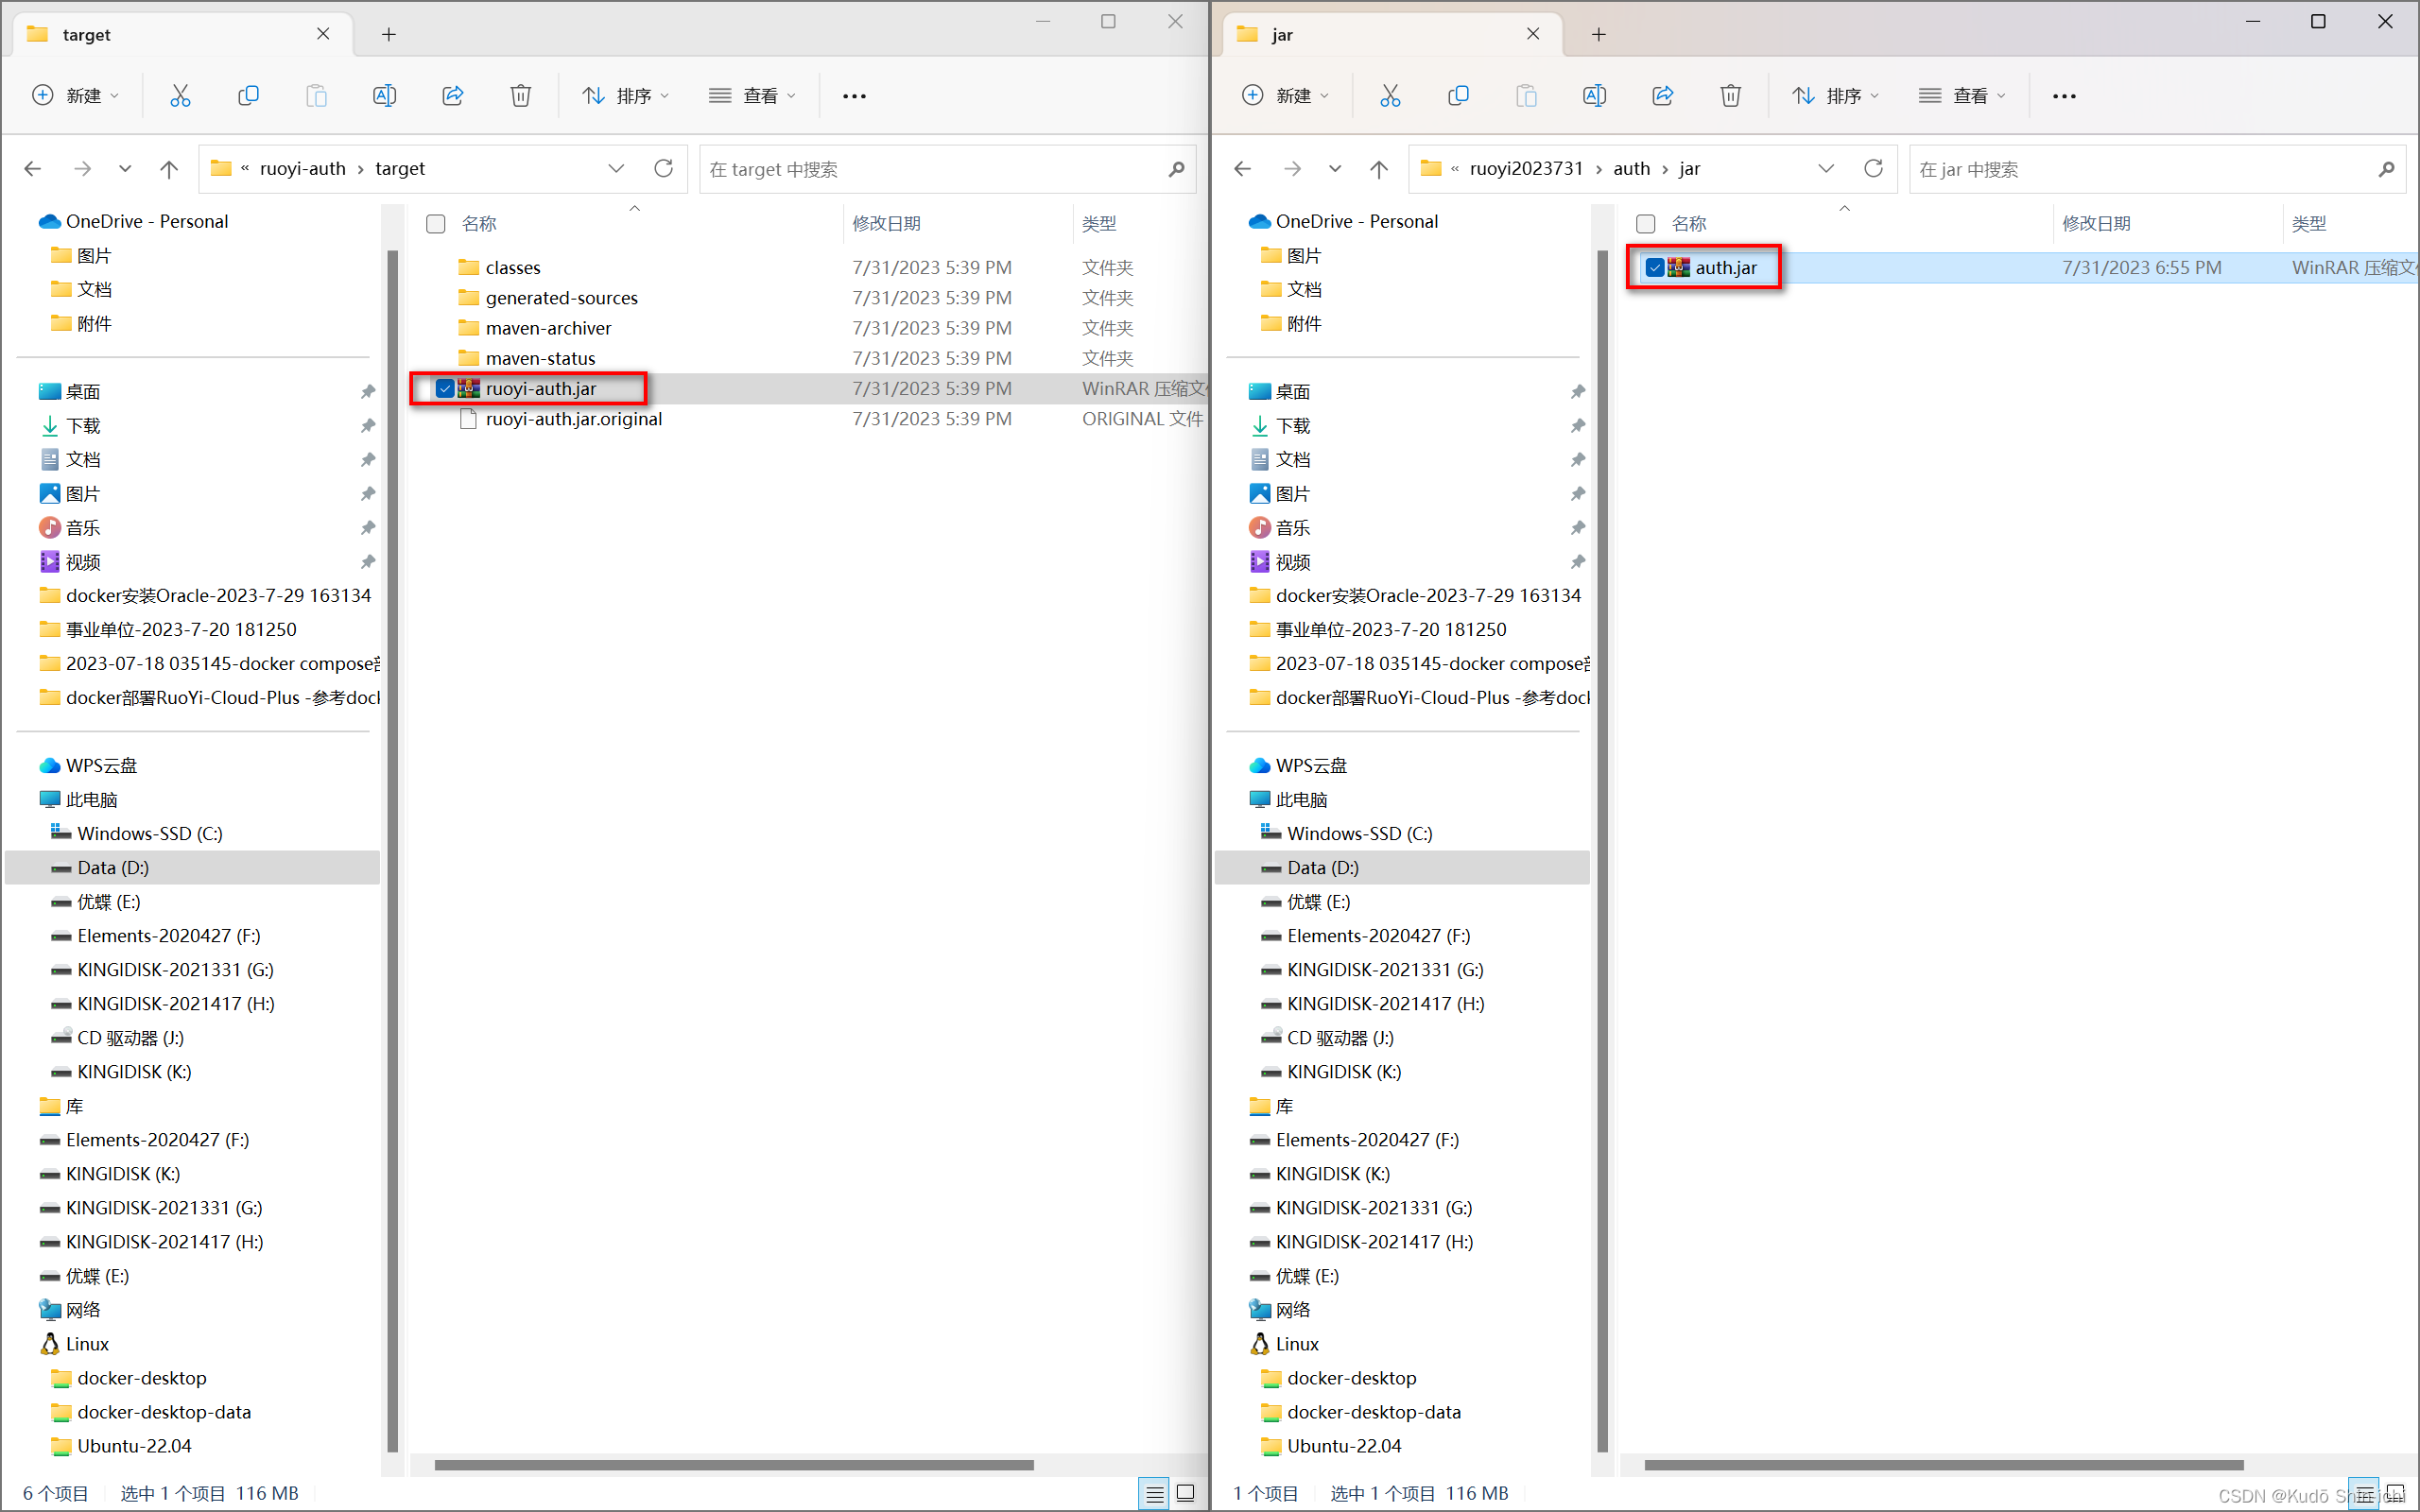Click Cut icon in target window toolbar
Viewport: 2420px width, 1512px height.
pyautogui.click(x=180, y=96)
